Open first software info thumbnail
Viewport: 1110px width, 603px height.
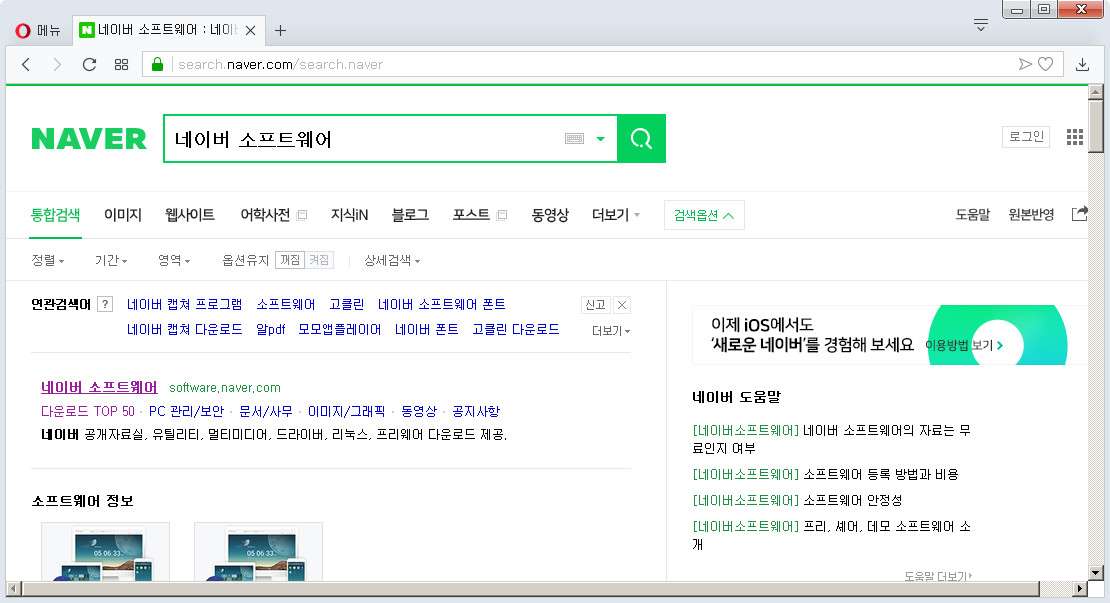(105, 552)
